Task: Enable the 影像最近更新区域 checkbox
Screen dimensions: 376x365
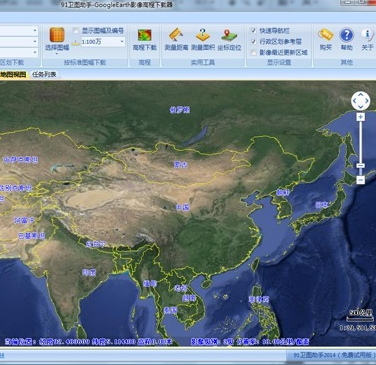Action: pos(254,53)
